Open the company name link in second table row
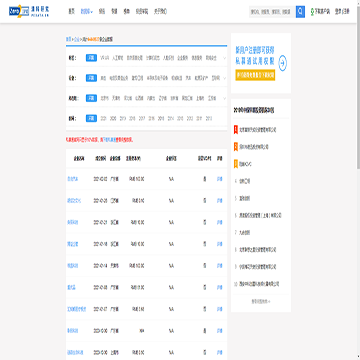The height and width of the screenshot is (360, 360). 74,201
